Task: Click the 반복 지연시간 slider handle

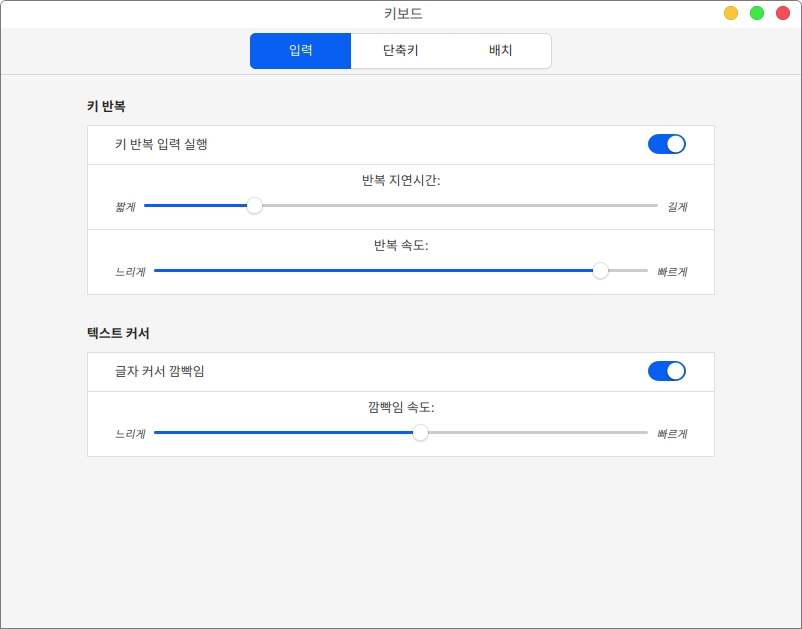Action: [x=255, y=206]
